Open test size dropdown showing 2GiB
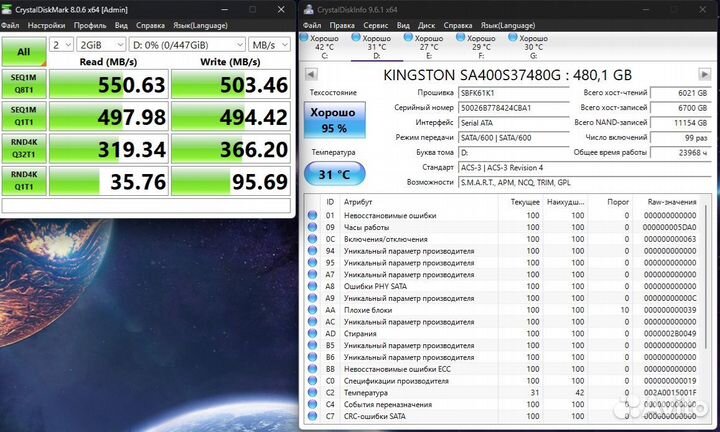The height and width of the screenshot is (432, 720). (x=101, y=45)
